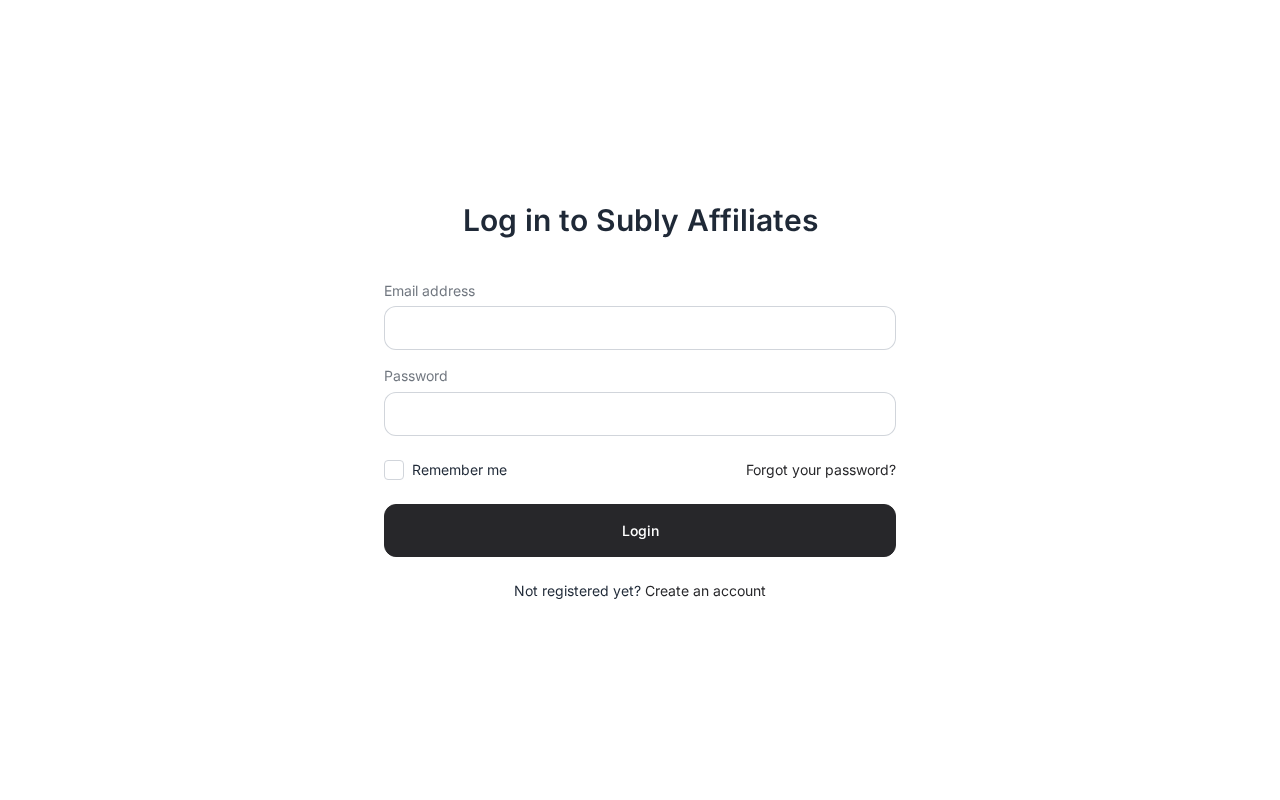
Task: Follow the Create an account link
Action: (x=705, y=591)
